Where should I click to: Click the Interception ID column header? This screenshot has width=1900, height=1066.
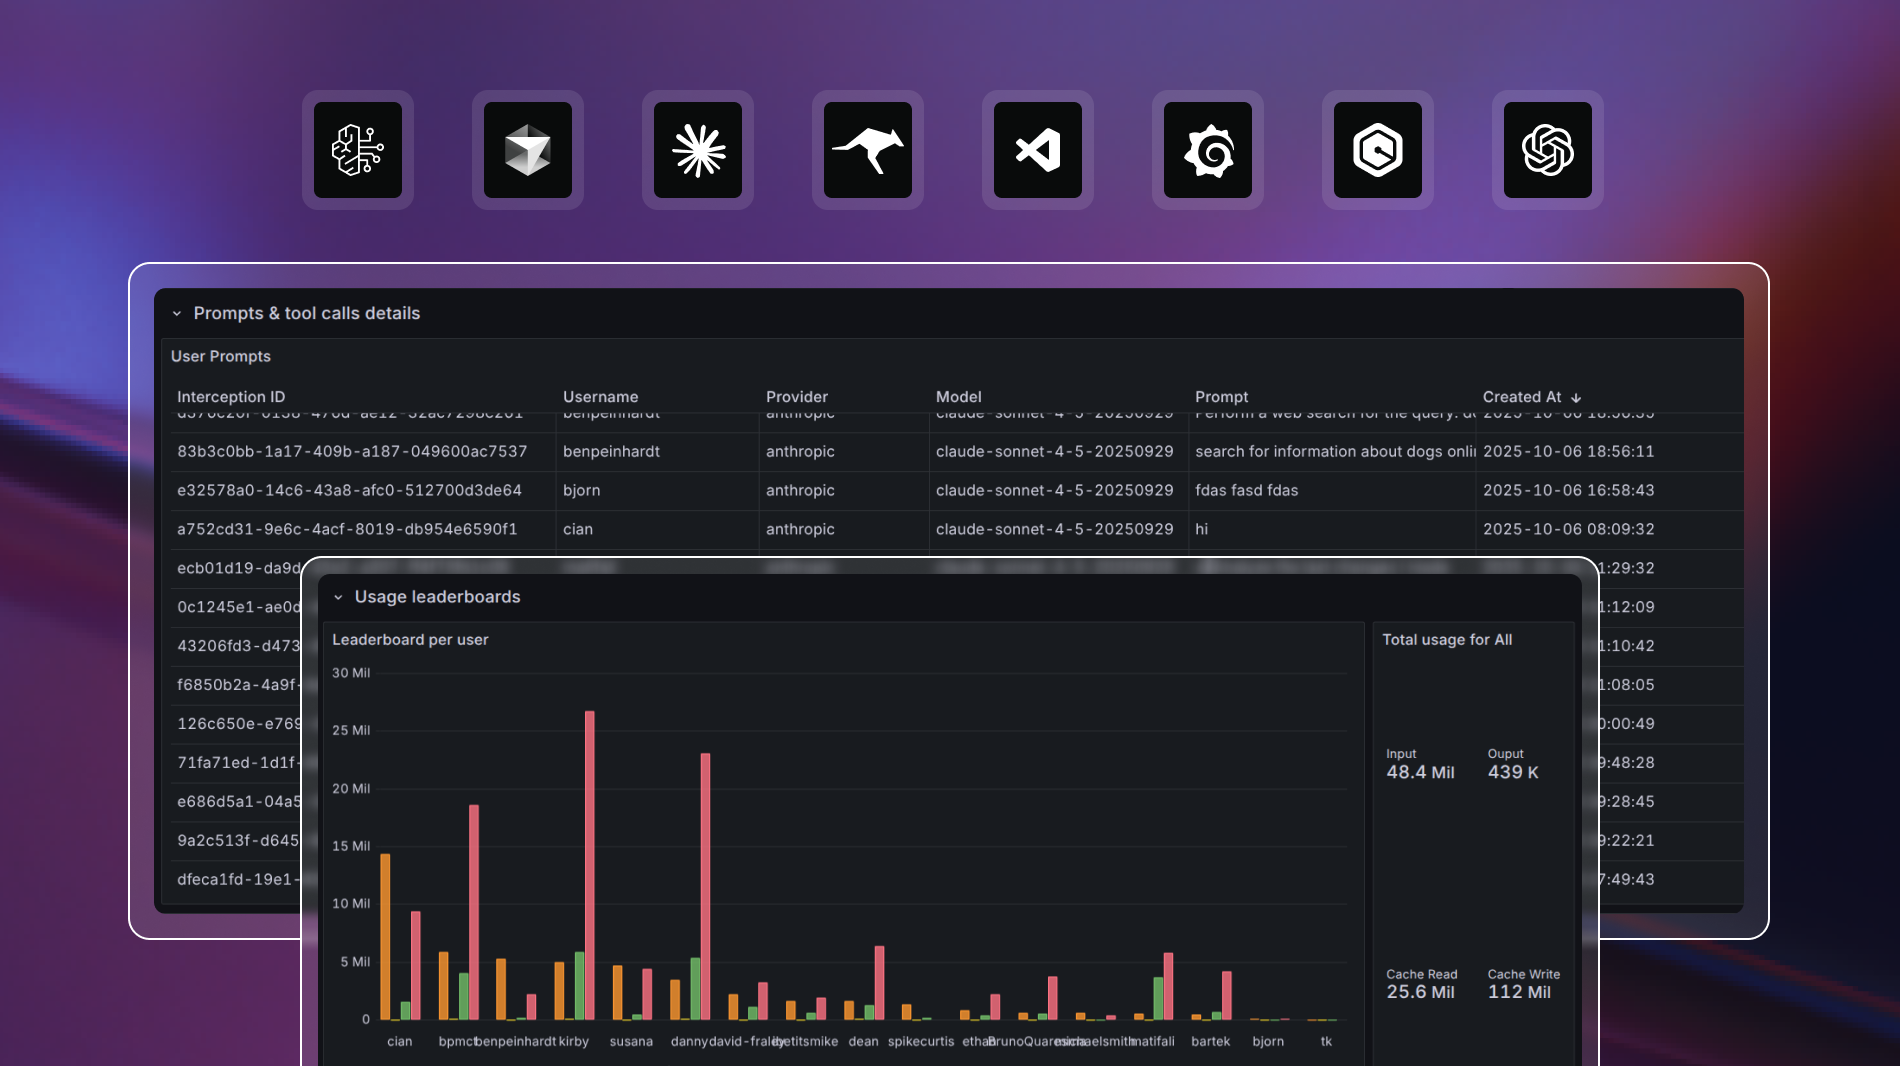(x=231, y=397)
